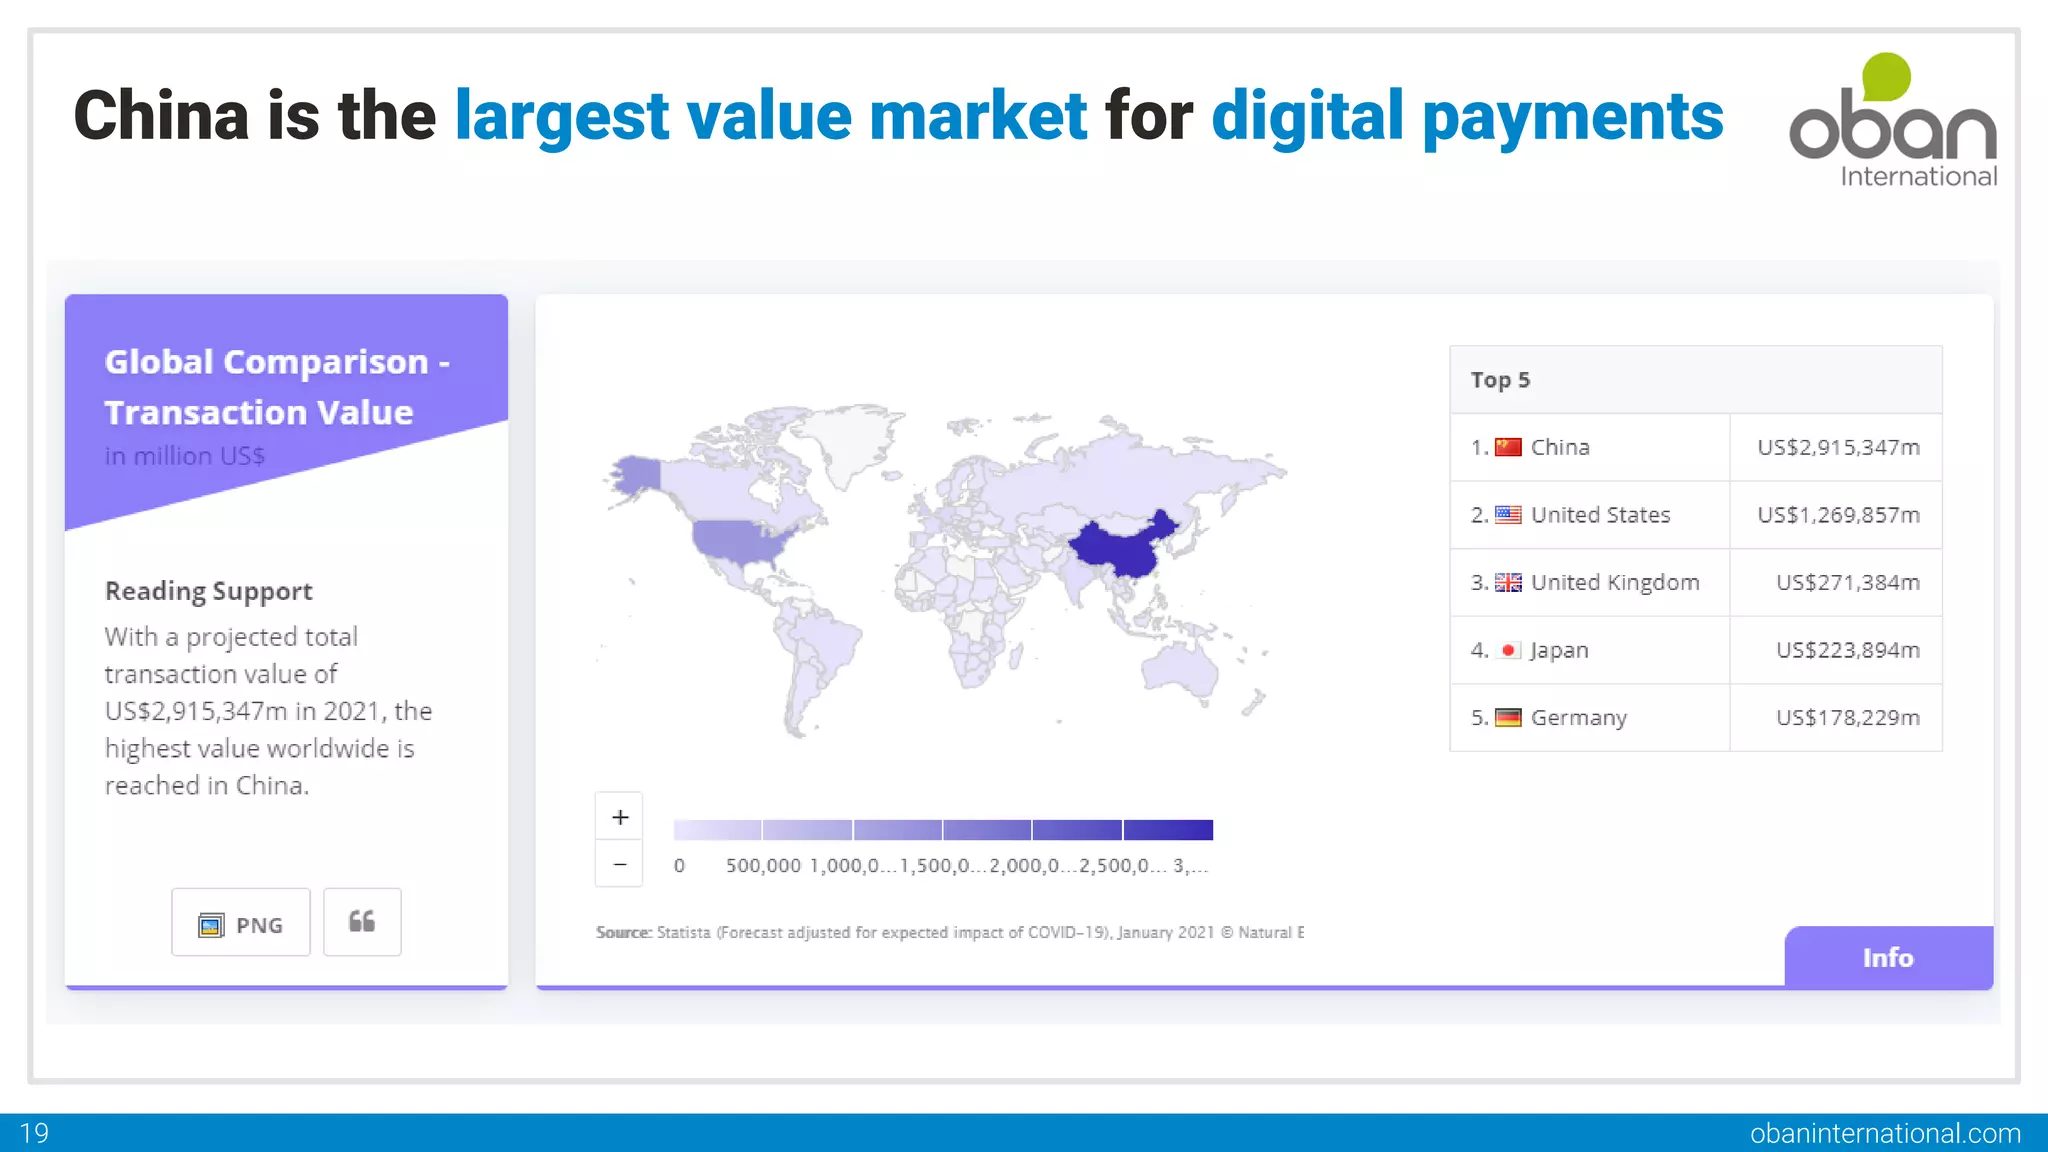This screenshot has width=2048, height=1152.
Task: Click the Germany flag icon
Action: 1508,717
